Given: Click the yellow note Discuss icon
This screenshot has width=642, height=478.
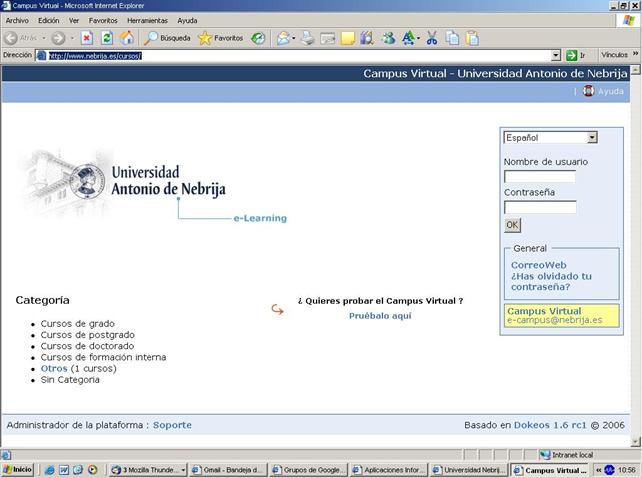Looking at the screenshot, I should (348, 39).
